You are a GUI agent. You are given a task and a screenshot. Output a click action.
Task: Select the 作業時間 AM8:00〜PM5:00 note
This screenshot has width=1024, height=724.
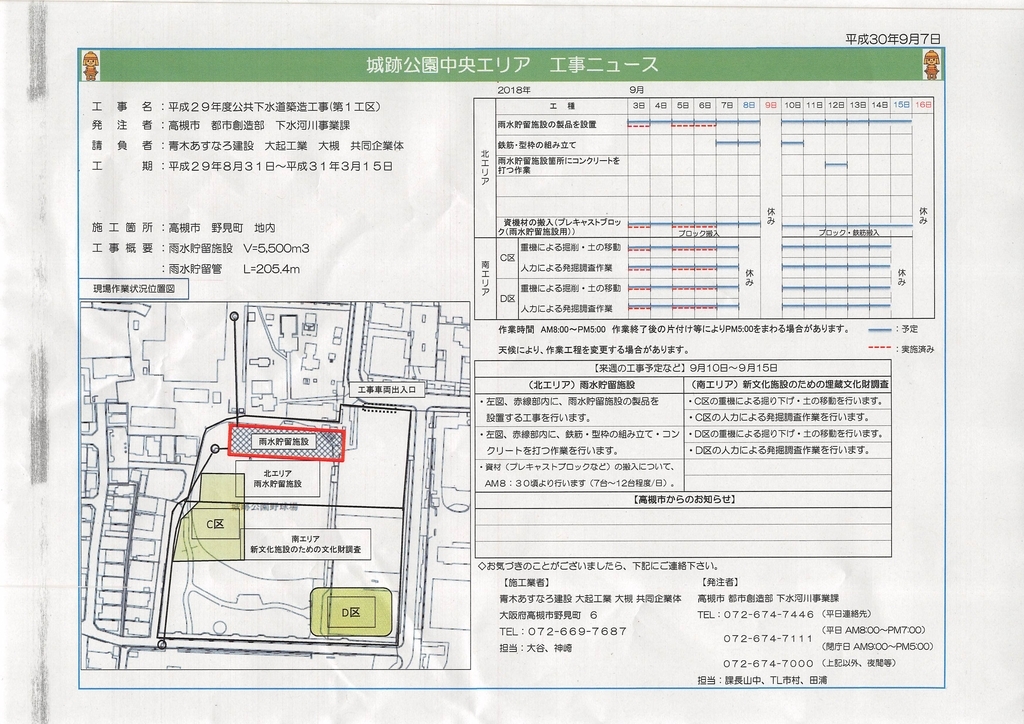tap(674, 329)
